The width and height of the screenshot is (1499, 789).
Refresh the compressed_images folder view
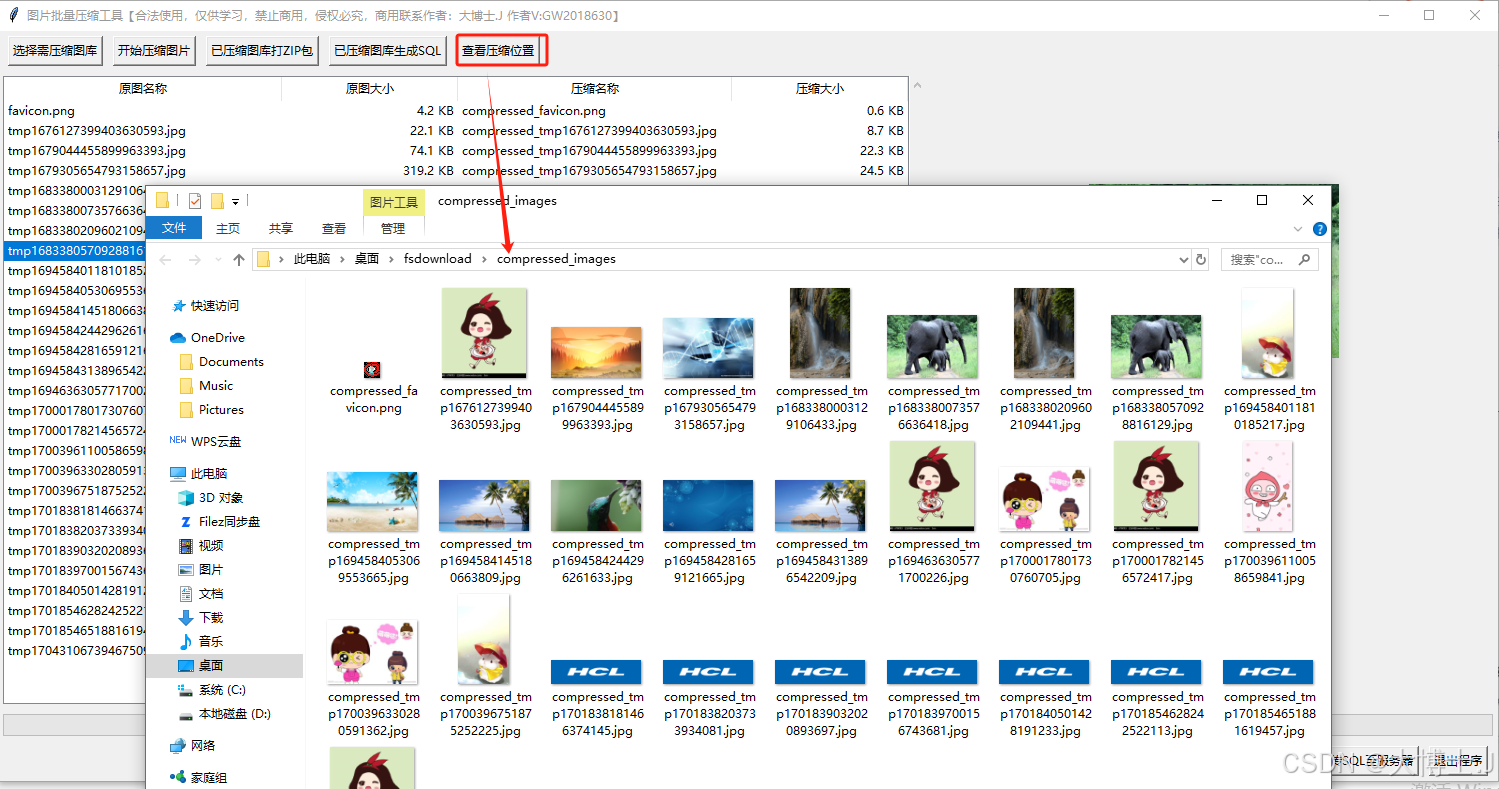[x=1201, y=260]
